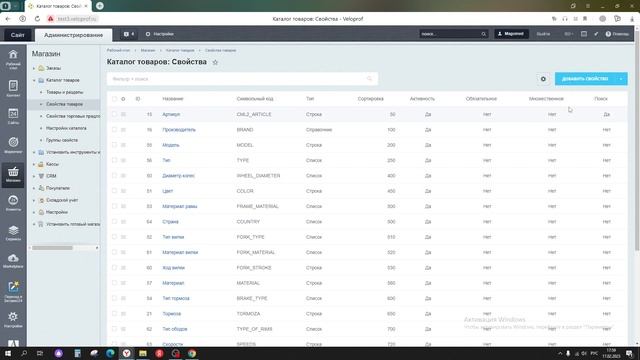Focus the top bar search field
The image size is (640, 360).
[x=453, y=34]
